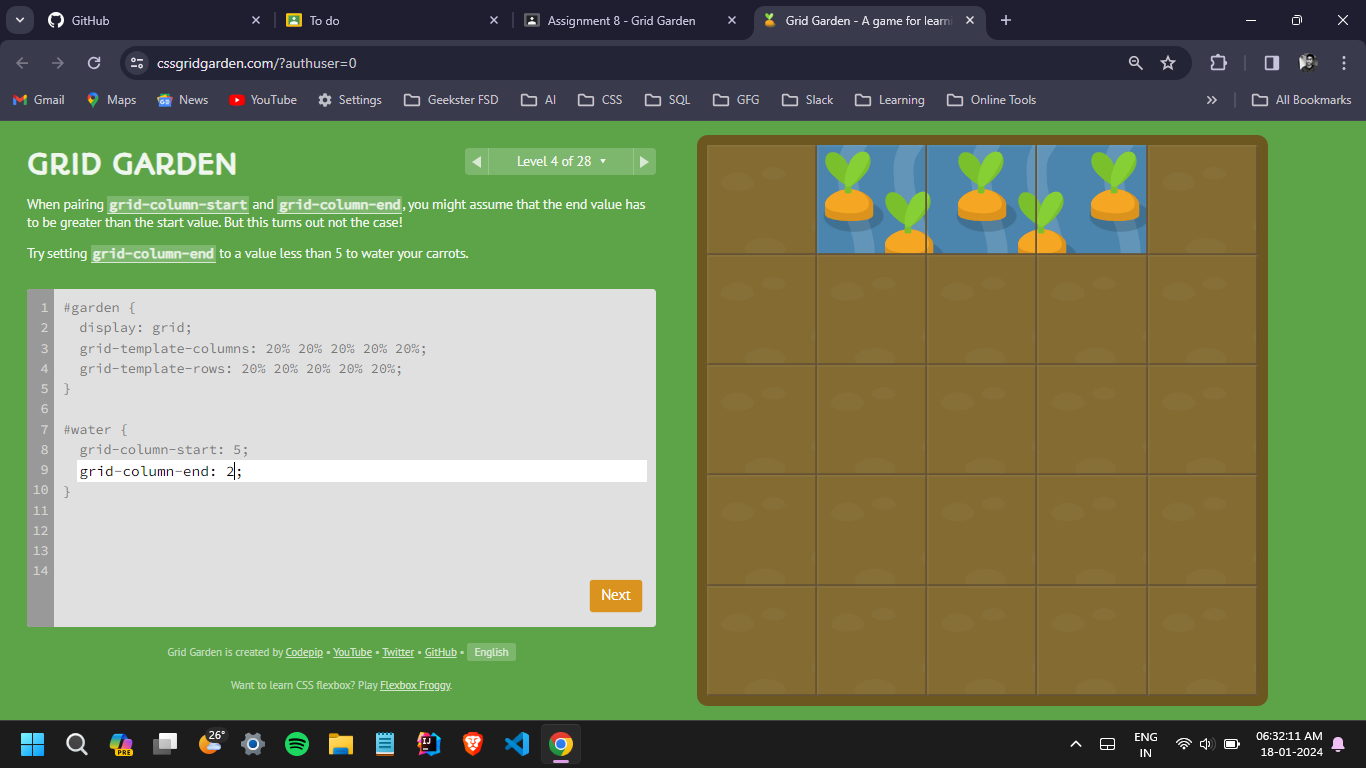1366x768 pixels.
Task: Open the YouTube bookmark
Action: click(263, 100)
